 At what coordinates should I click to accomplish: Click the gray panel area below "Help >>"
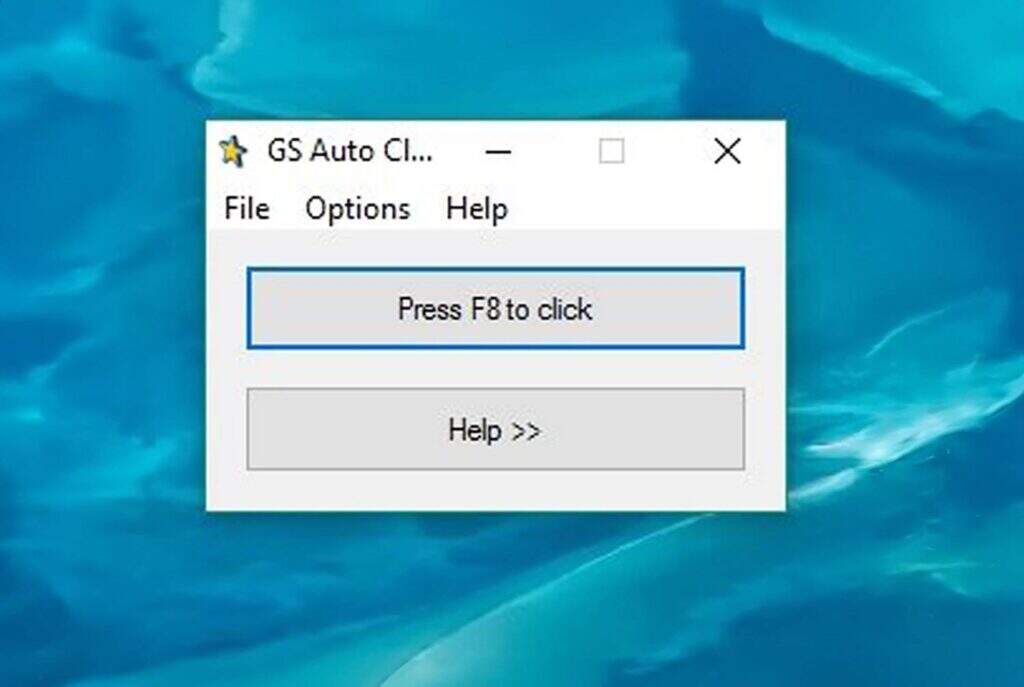(x=495, y=490)
